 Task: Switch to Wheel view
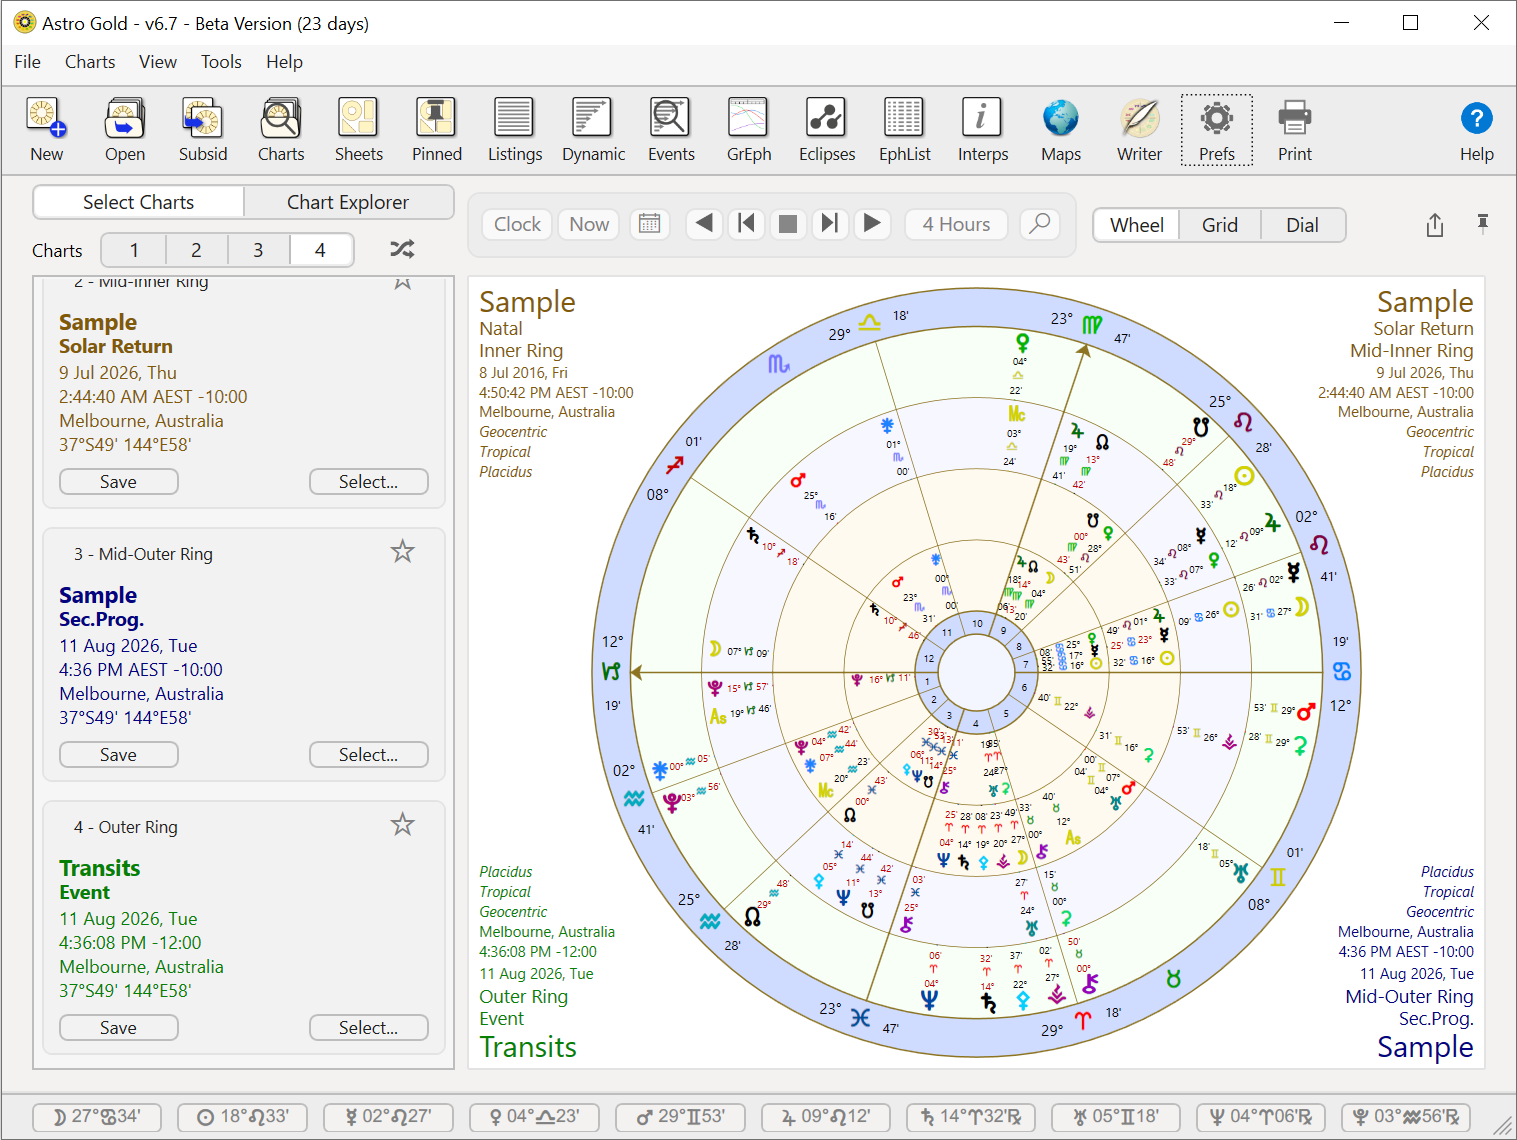coord(1137,225)
